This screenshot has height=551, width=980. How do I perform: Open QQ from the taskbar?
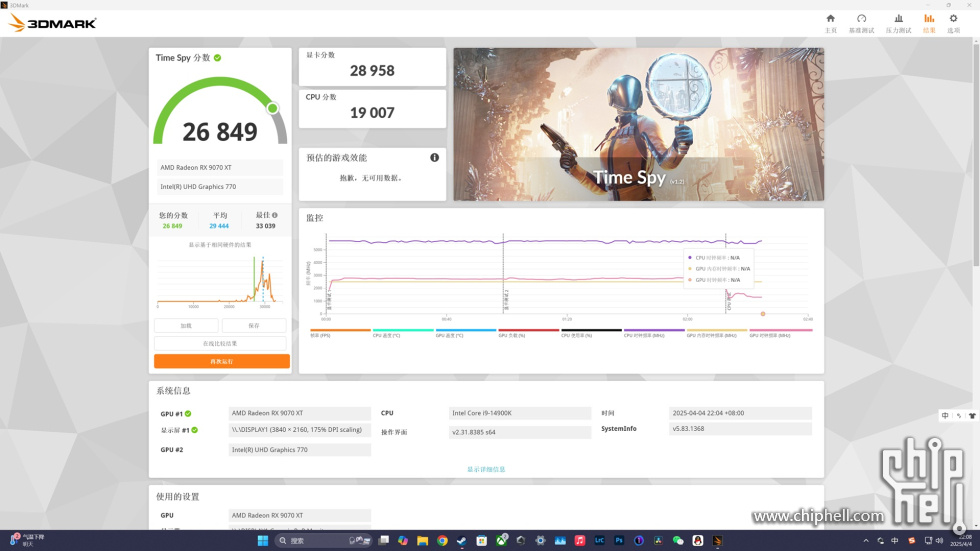pyautogui.click(x=698, y=540)
